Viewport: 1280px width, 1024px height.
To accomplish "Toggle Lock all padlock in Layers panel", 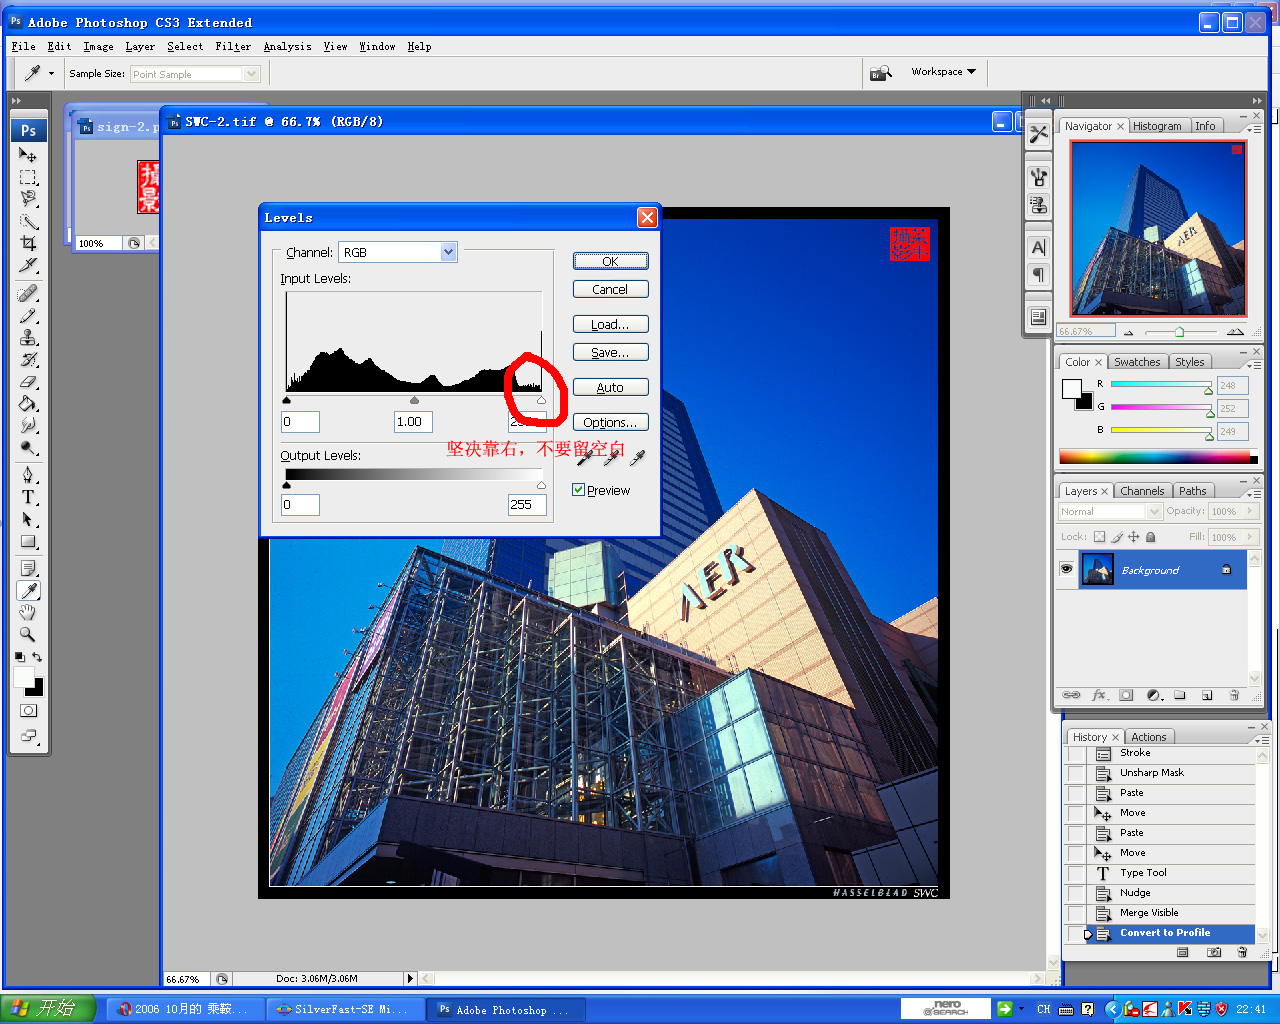I will tap(1151, 537).
